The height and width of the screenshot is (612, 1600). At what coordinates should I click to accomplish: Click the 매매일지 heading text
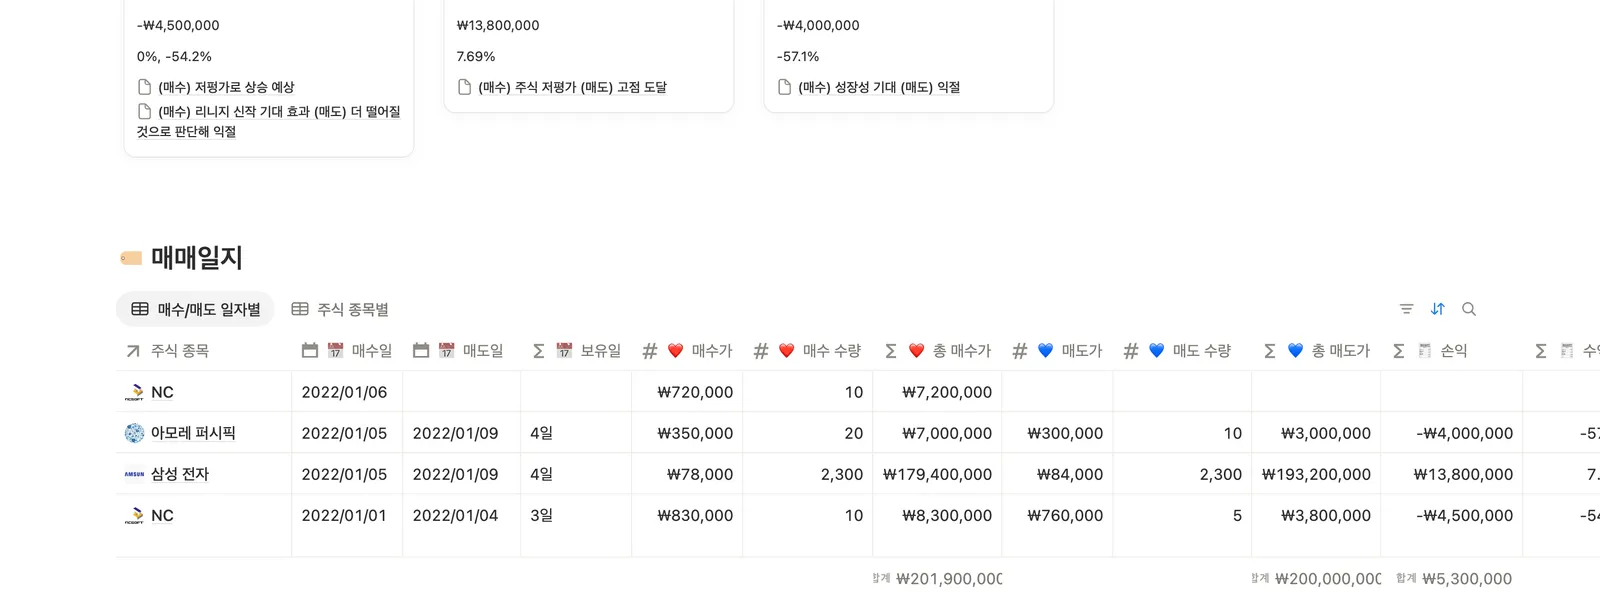197,258
